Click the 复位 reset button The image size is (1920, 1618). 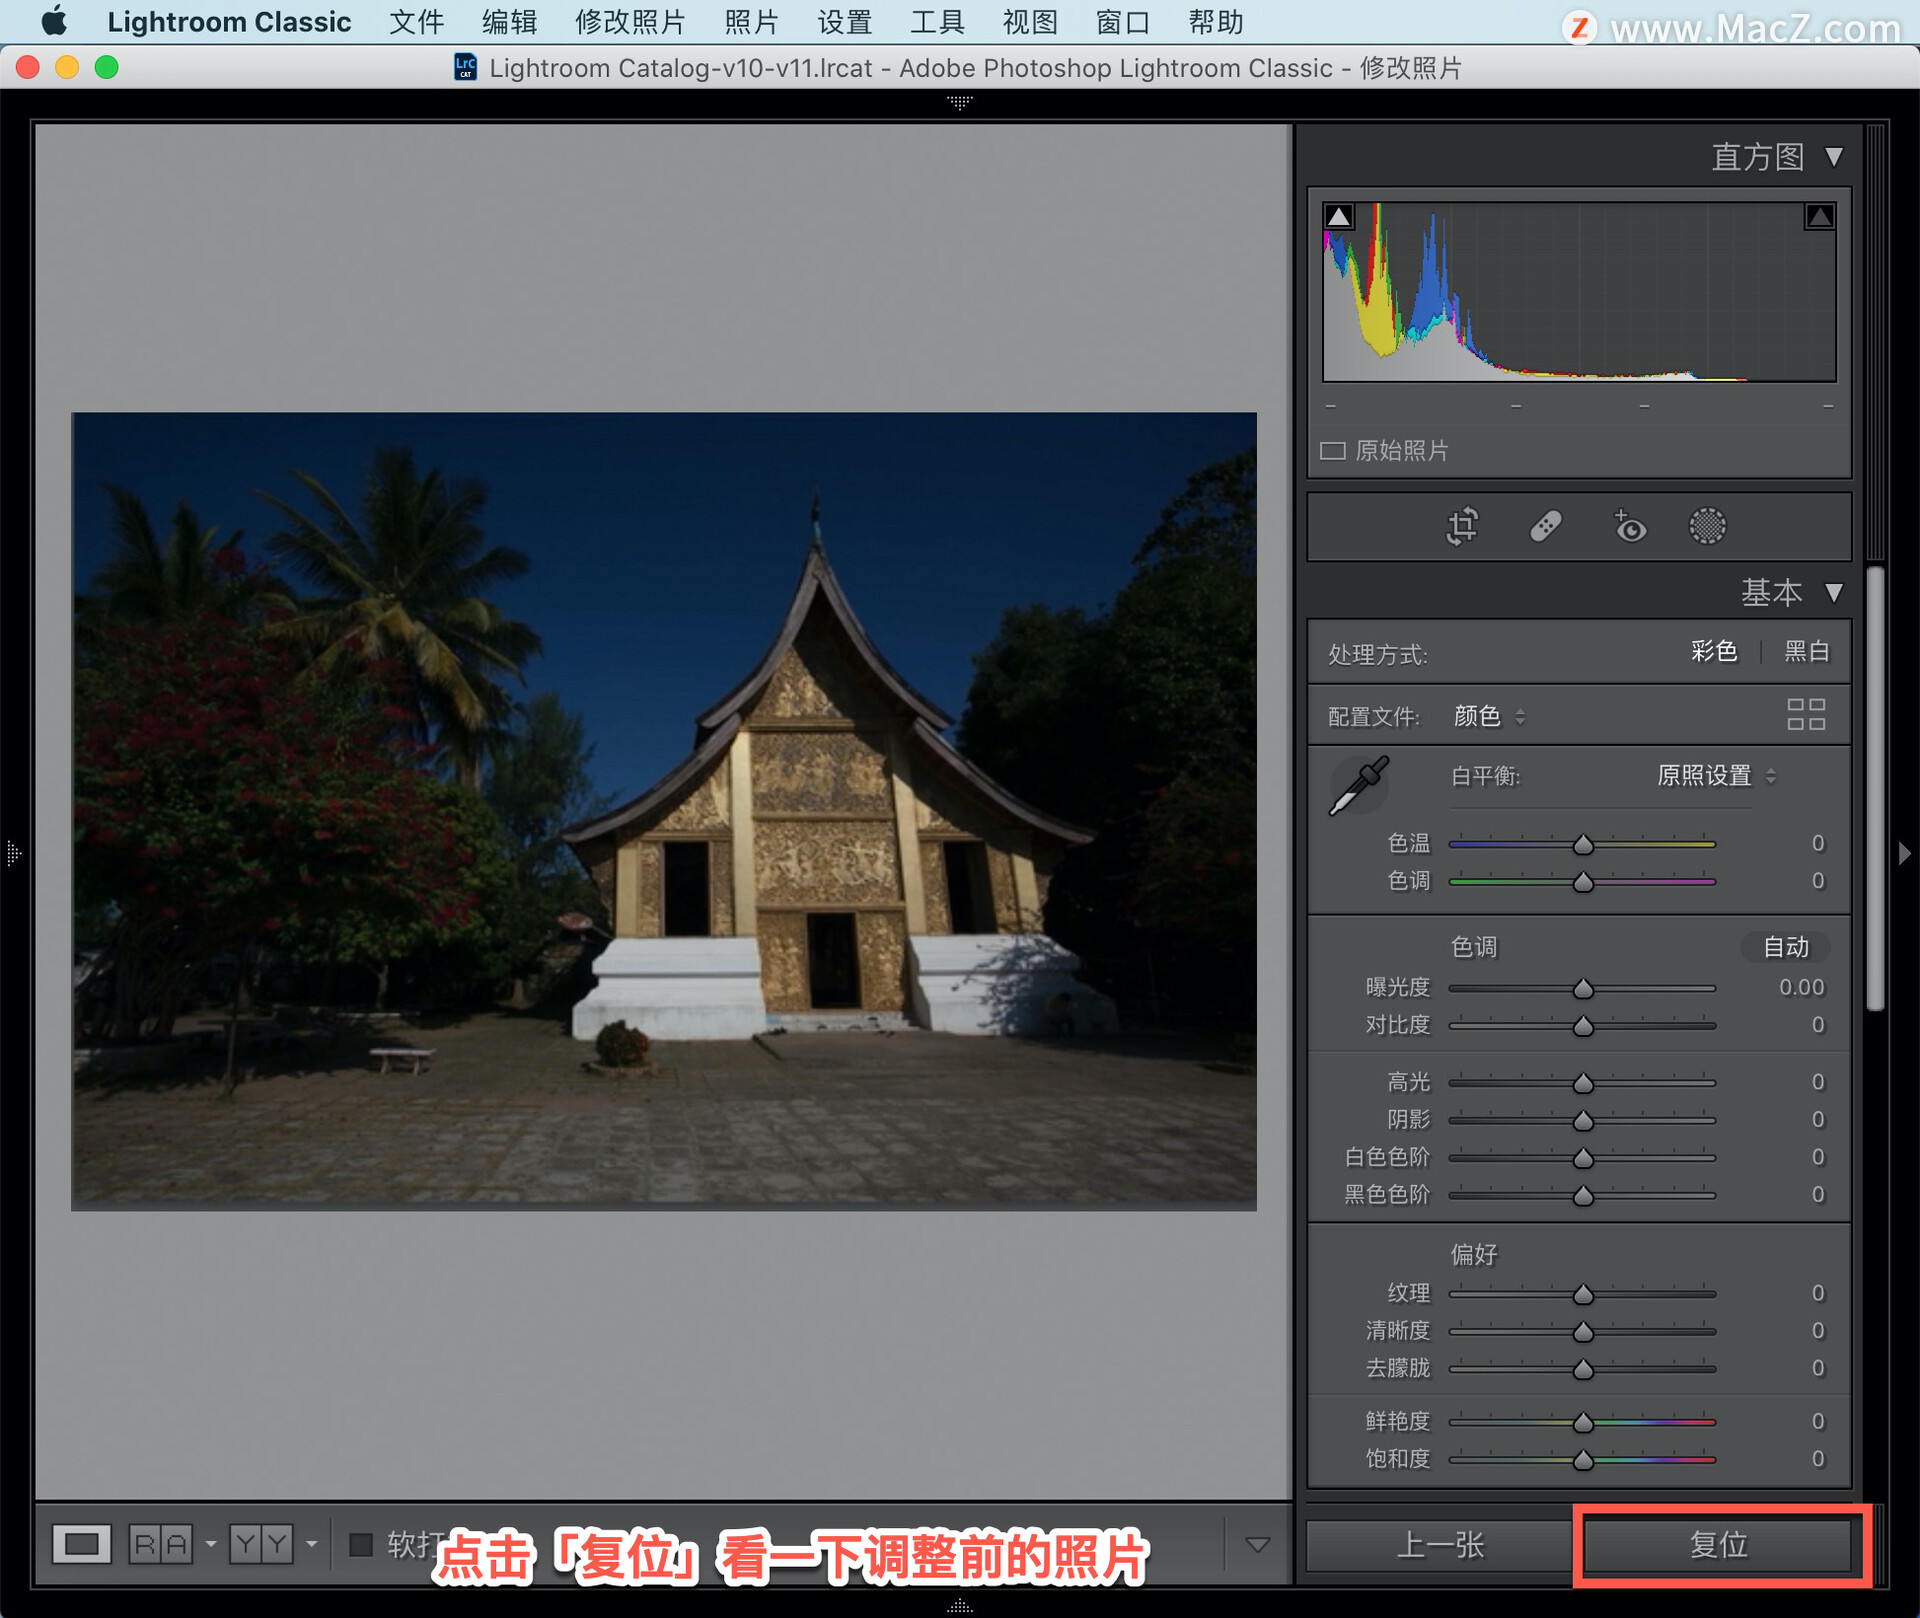pyautogui.click(x=1718, y=1545)
